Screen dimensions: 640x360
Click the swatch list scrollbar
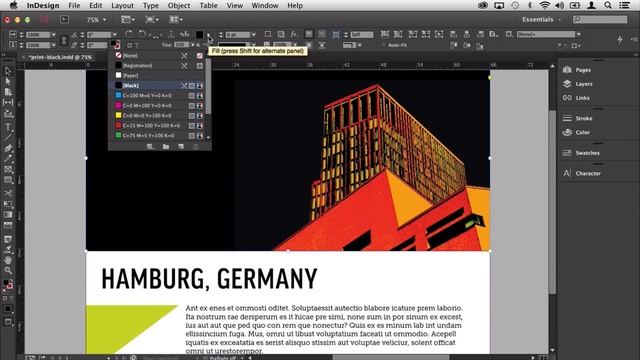click(208, 87)
